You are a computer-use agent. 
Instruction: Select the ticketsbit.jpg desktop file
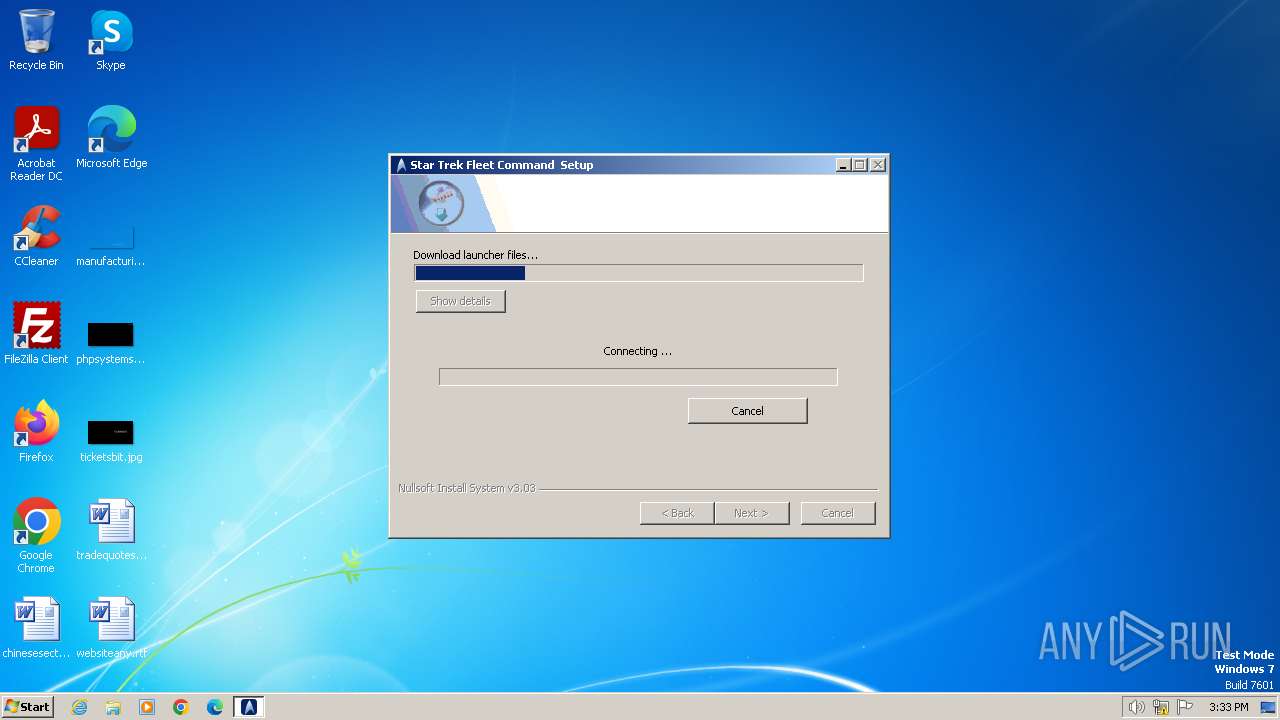point(110,440)
